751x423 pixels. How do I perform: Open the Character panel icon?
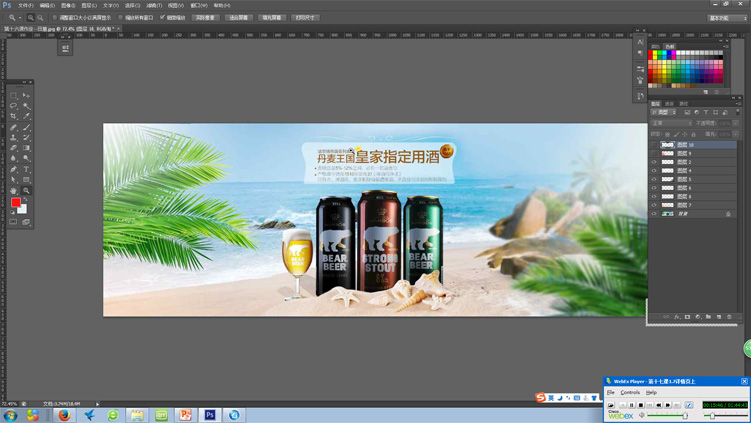[x=640, y=42]
